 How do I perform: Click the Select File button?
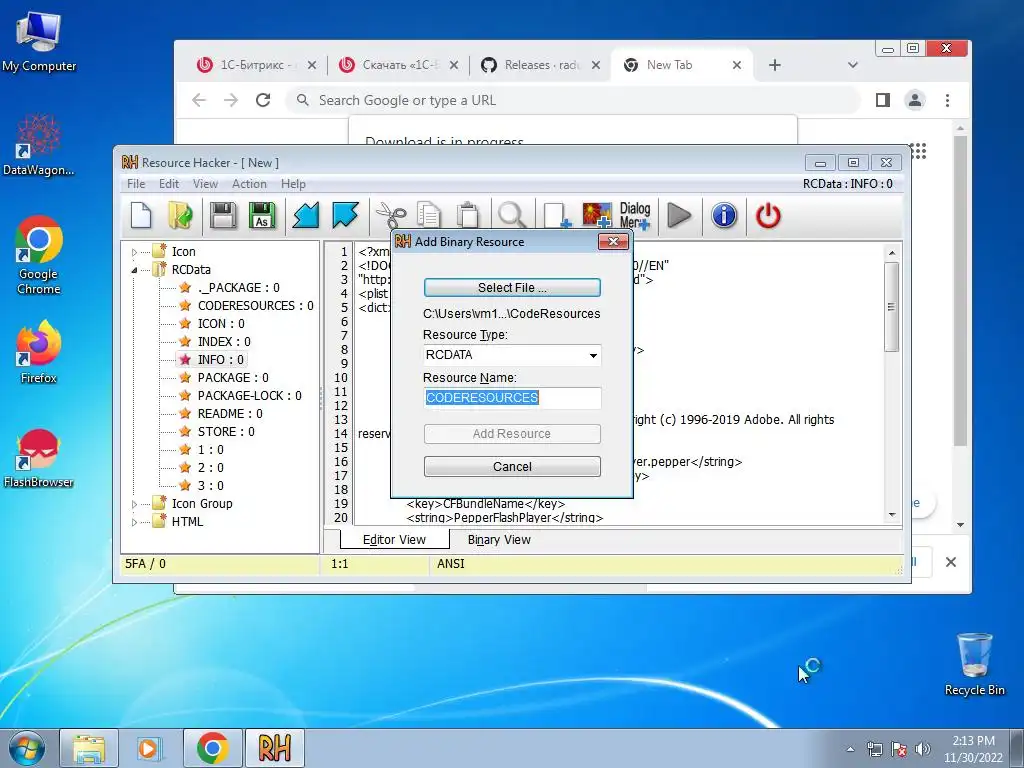(512, 287)
